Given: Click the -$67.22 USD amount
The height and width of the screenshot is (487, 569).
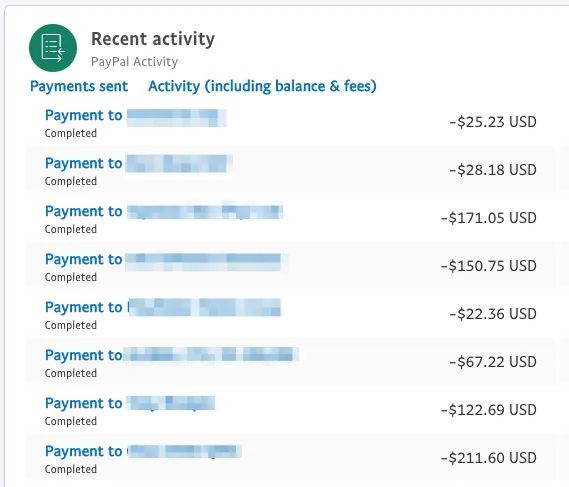Looking at the screenshot, I should click(493, 362).
